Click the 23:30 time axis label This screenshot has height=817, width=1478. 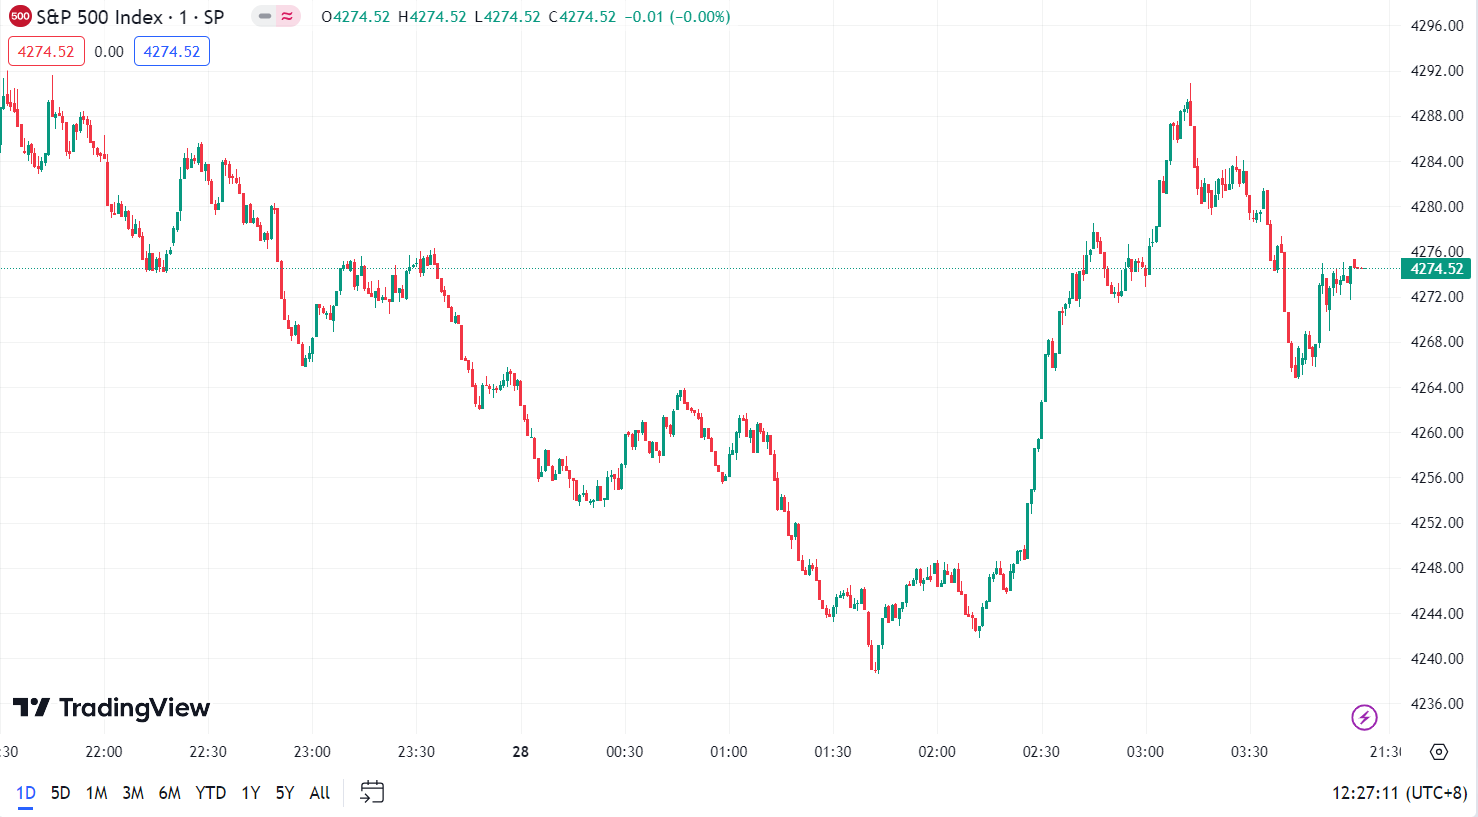(x=416, y=752)
